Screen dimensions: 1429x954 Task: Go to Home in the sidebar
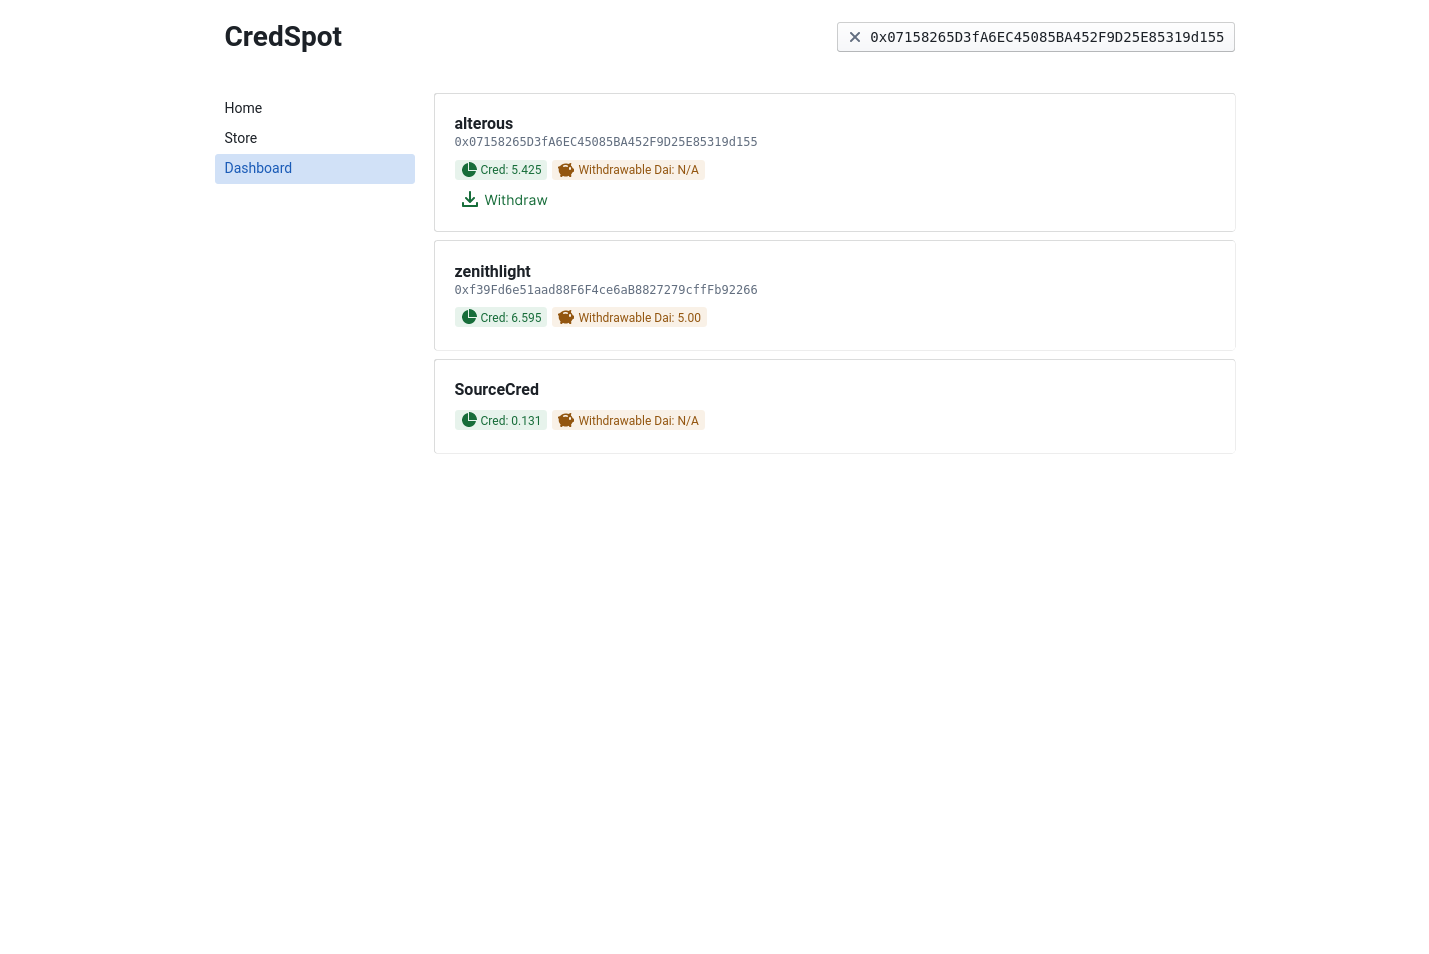[x=315, y=108]
